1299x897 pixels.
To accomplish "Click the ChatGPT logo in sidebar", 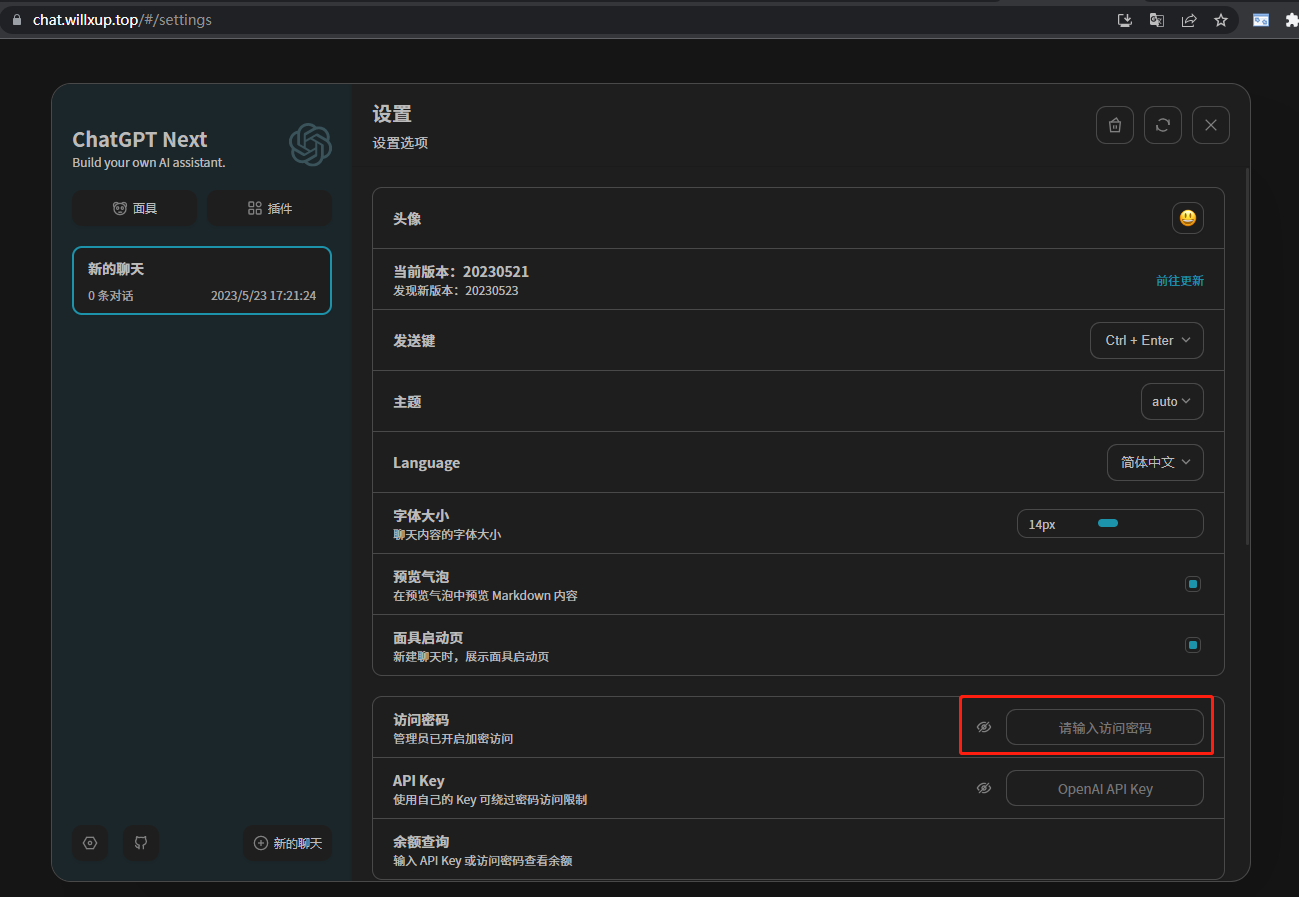I will click(310, 145).
